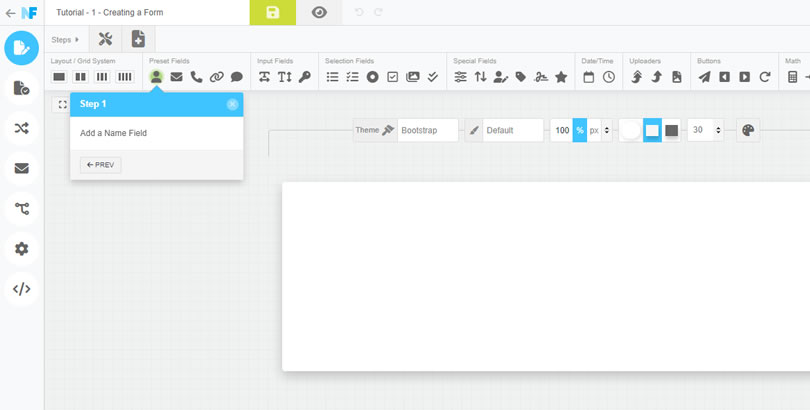The image size is (810, 410).
Task: Add a previous step button
Action: point(724,77)
